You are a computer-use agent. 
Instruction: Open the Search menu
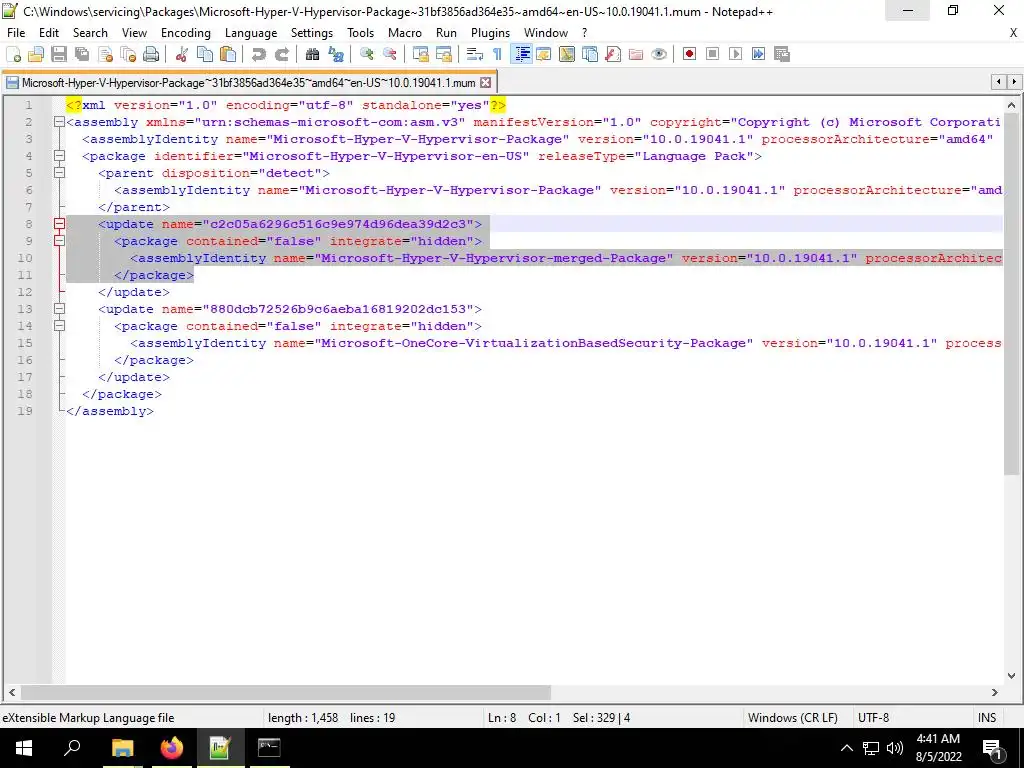tap(90, 33)
